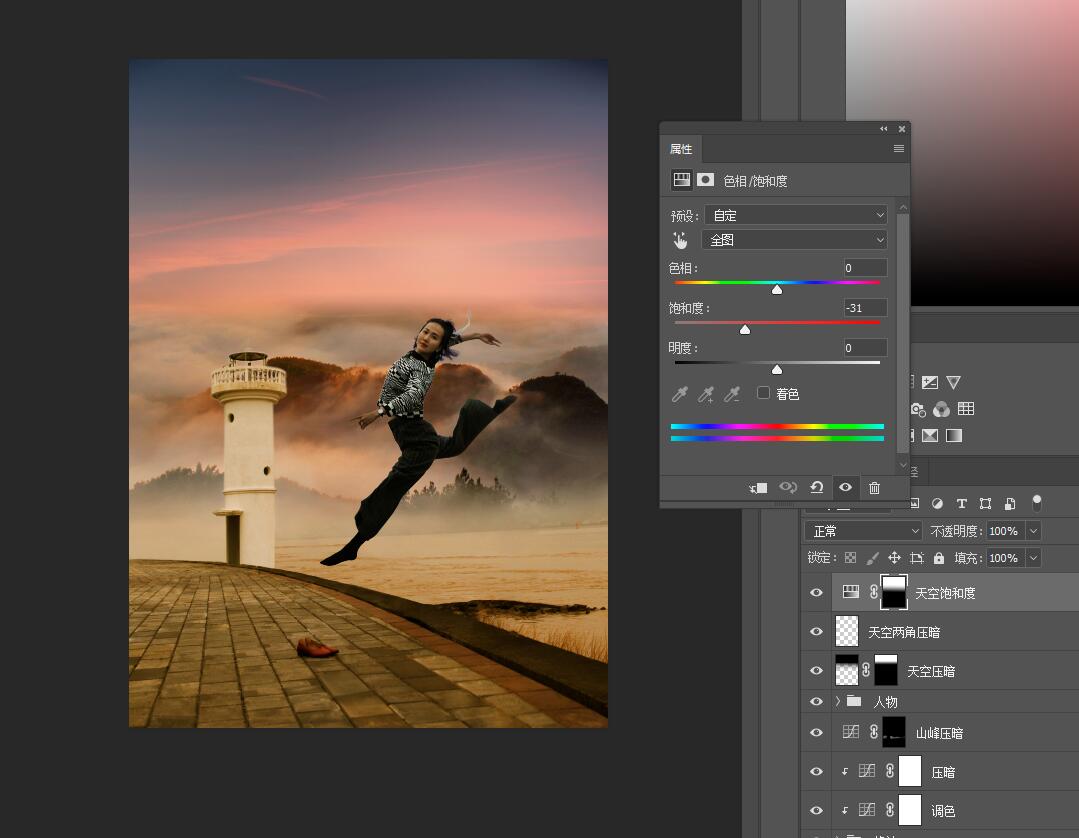Open the 全图 channel range dropdown
1079x838 pixels.
[794, 239]
